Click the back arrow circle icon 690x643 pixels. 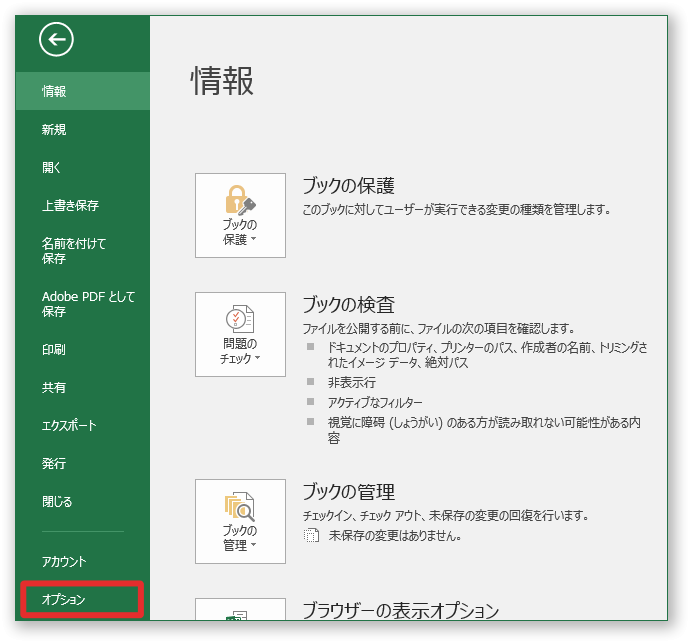[56, 40]
